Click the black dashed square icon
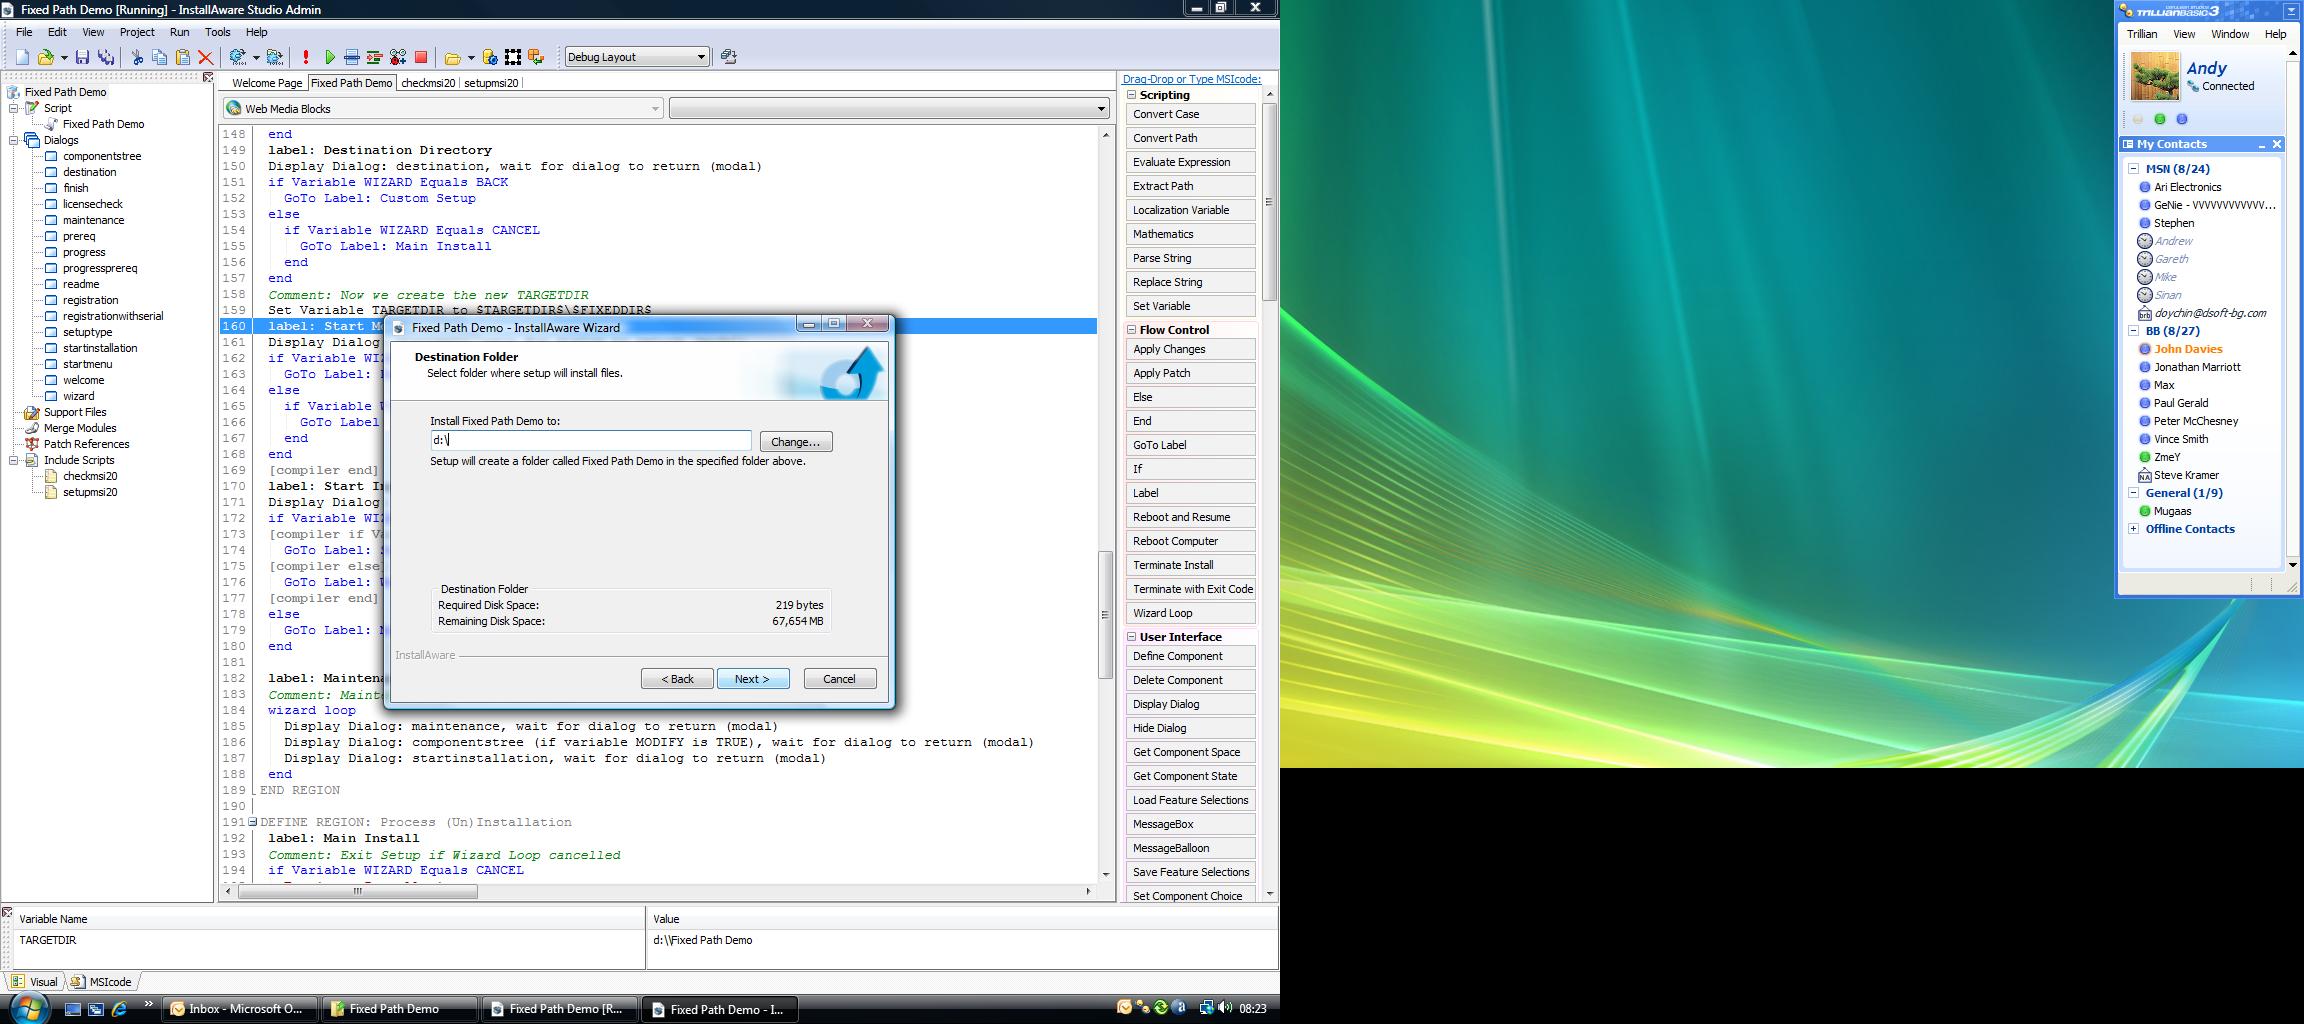Screen dimensions: 2304x1024 point(513,57)
